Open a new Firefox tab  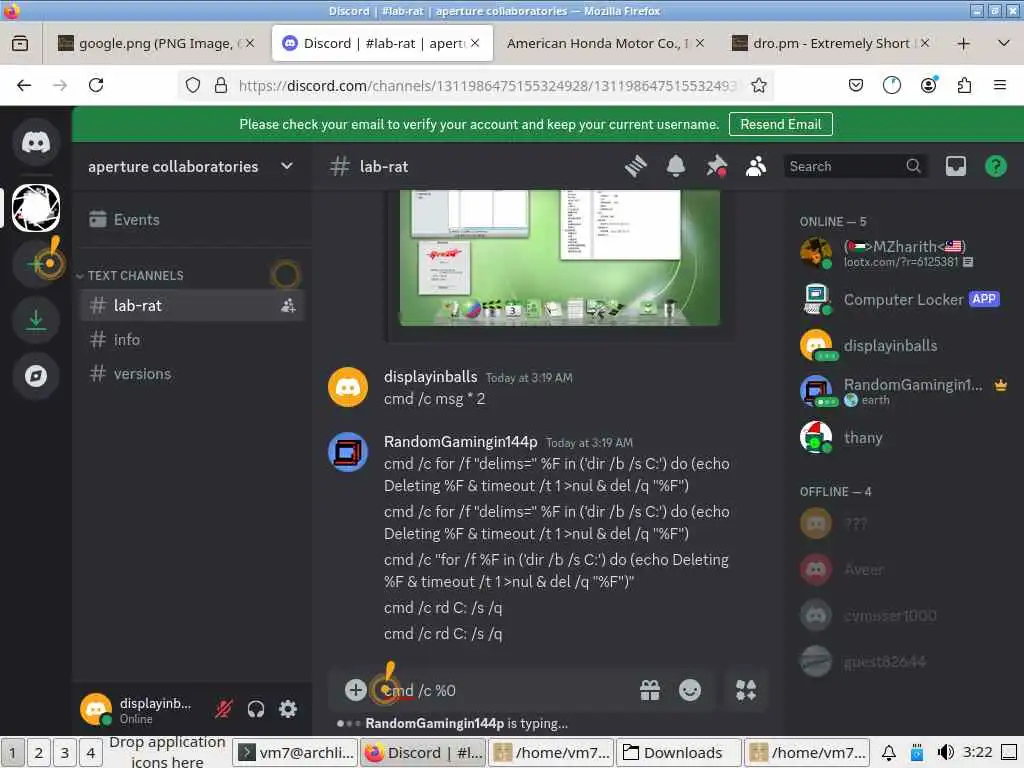coord(963,44)
